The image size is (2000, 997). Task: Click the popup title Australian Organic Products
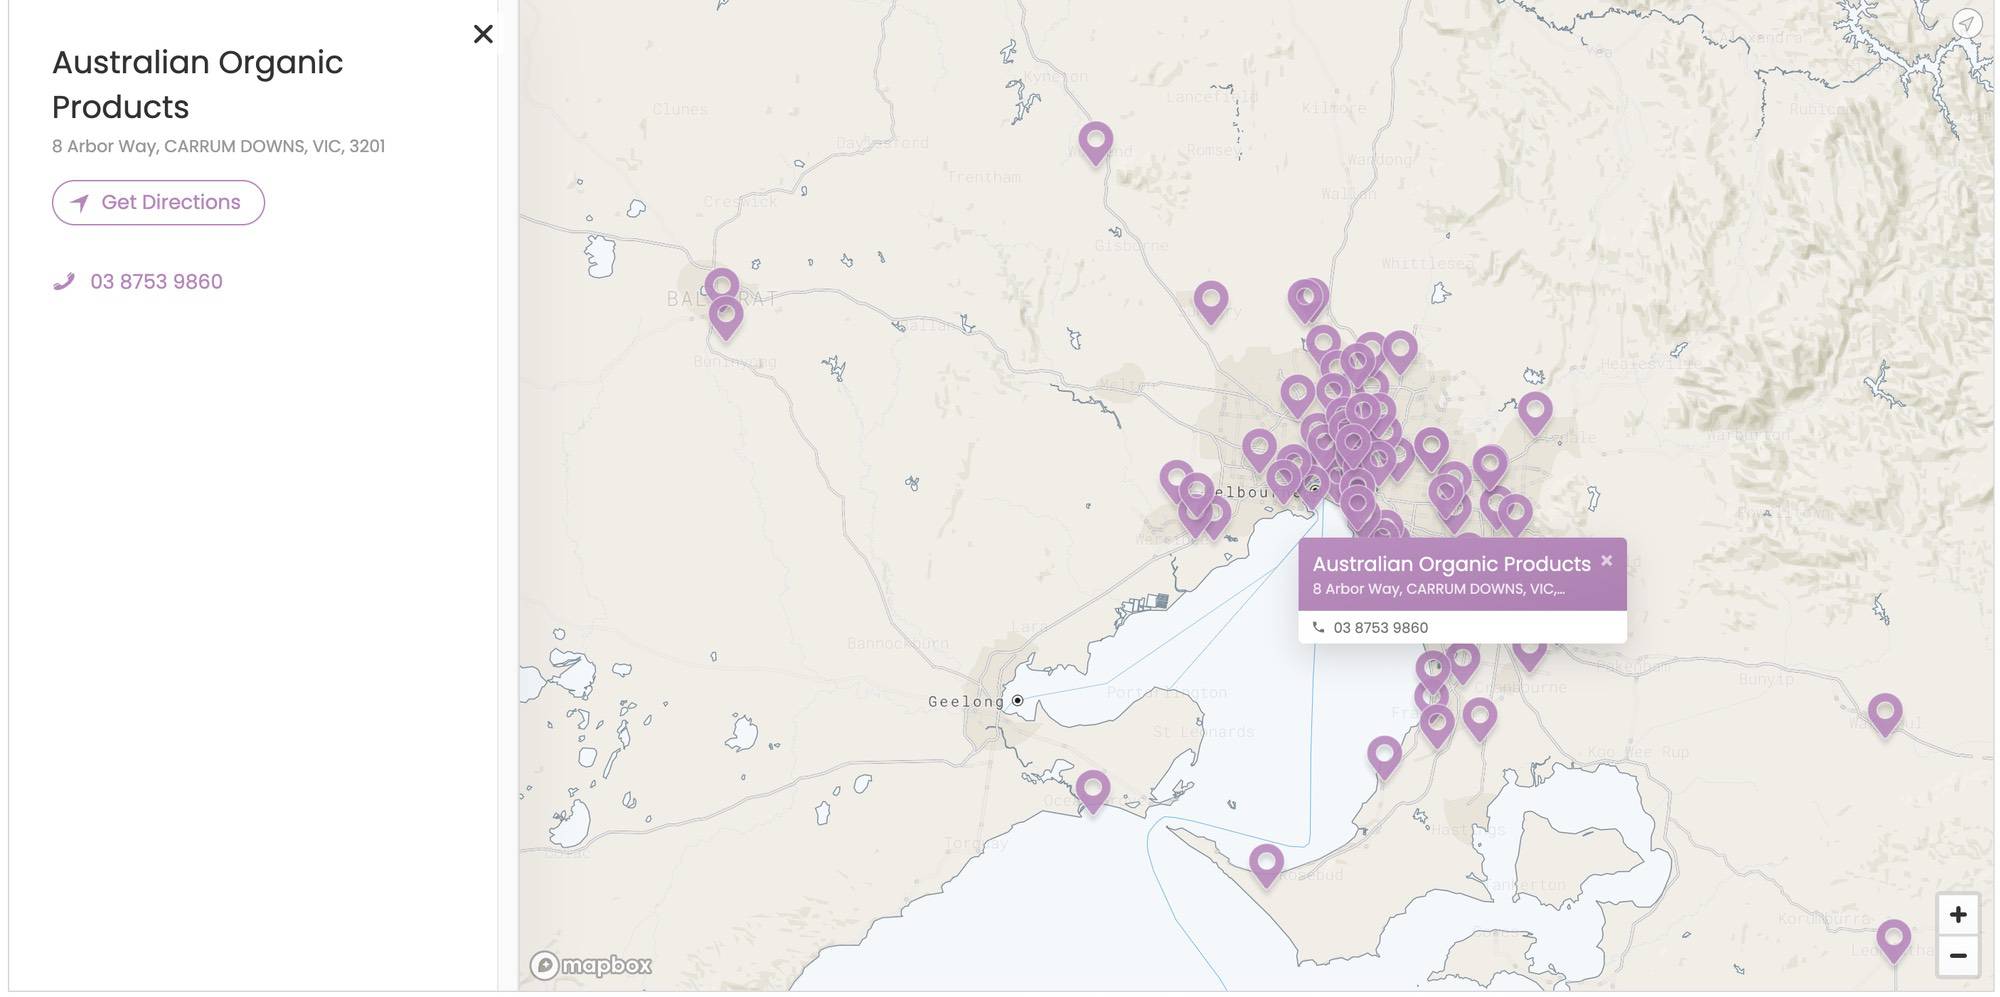[1451, 564]
